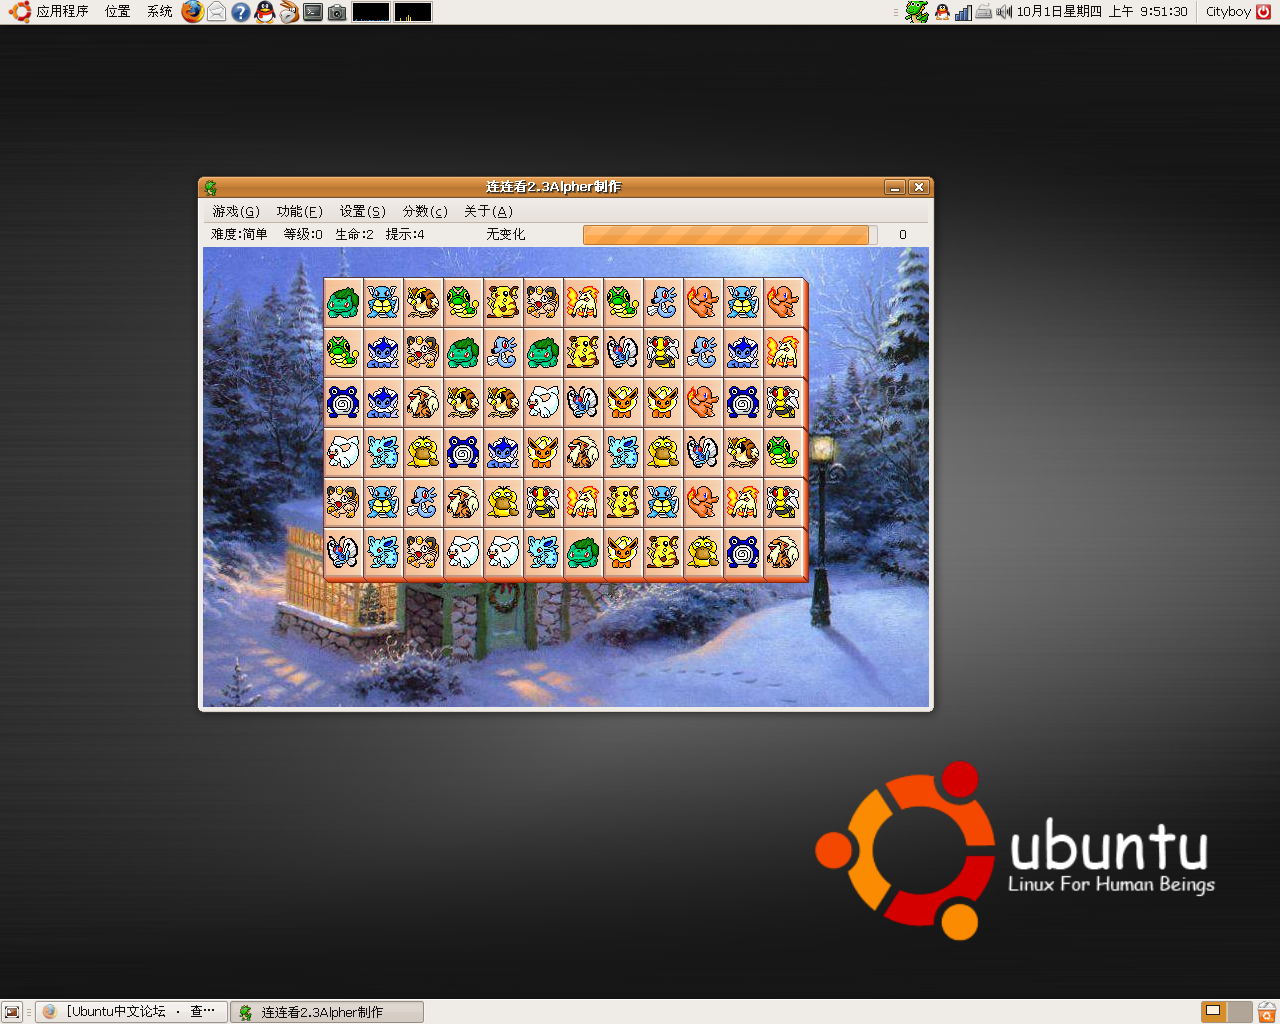This screenshot has width=1280, height=1024.
Task: Click the 提示:4 hint counter
Action: coord(405,234)
